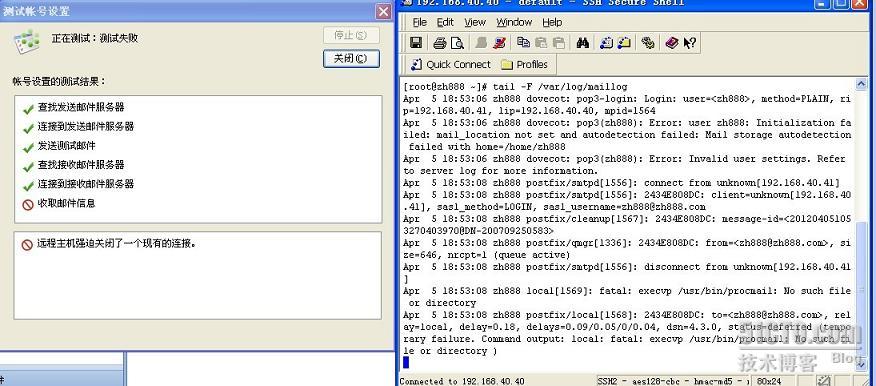Save the SSH session with the floppy icon
This screenshot has height=386, width=876.
tap(416, 42)
